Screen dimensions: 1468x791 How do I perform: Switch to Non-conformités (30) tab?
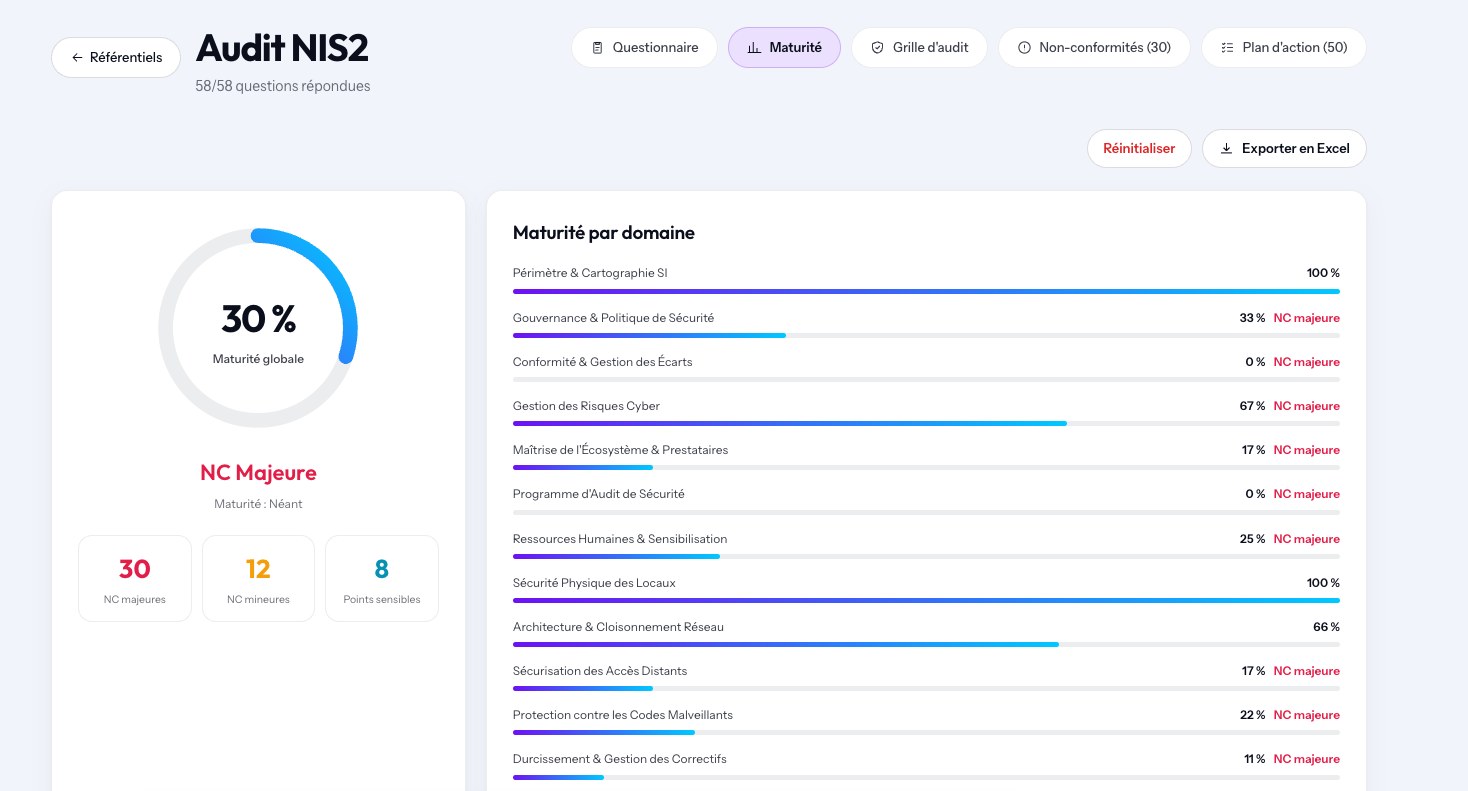click(x=1094, y=48)
